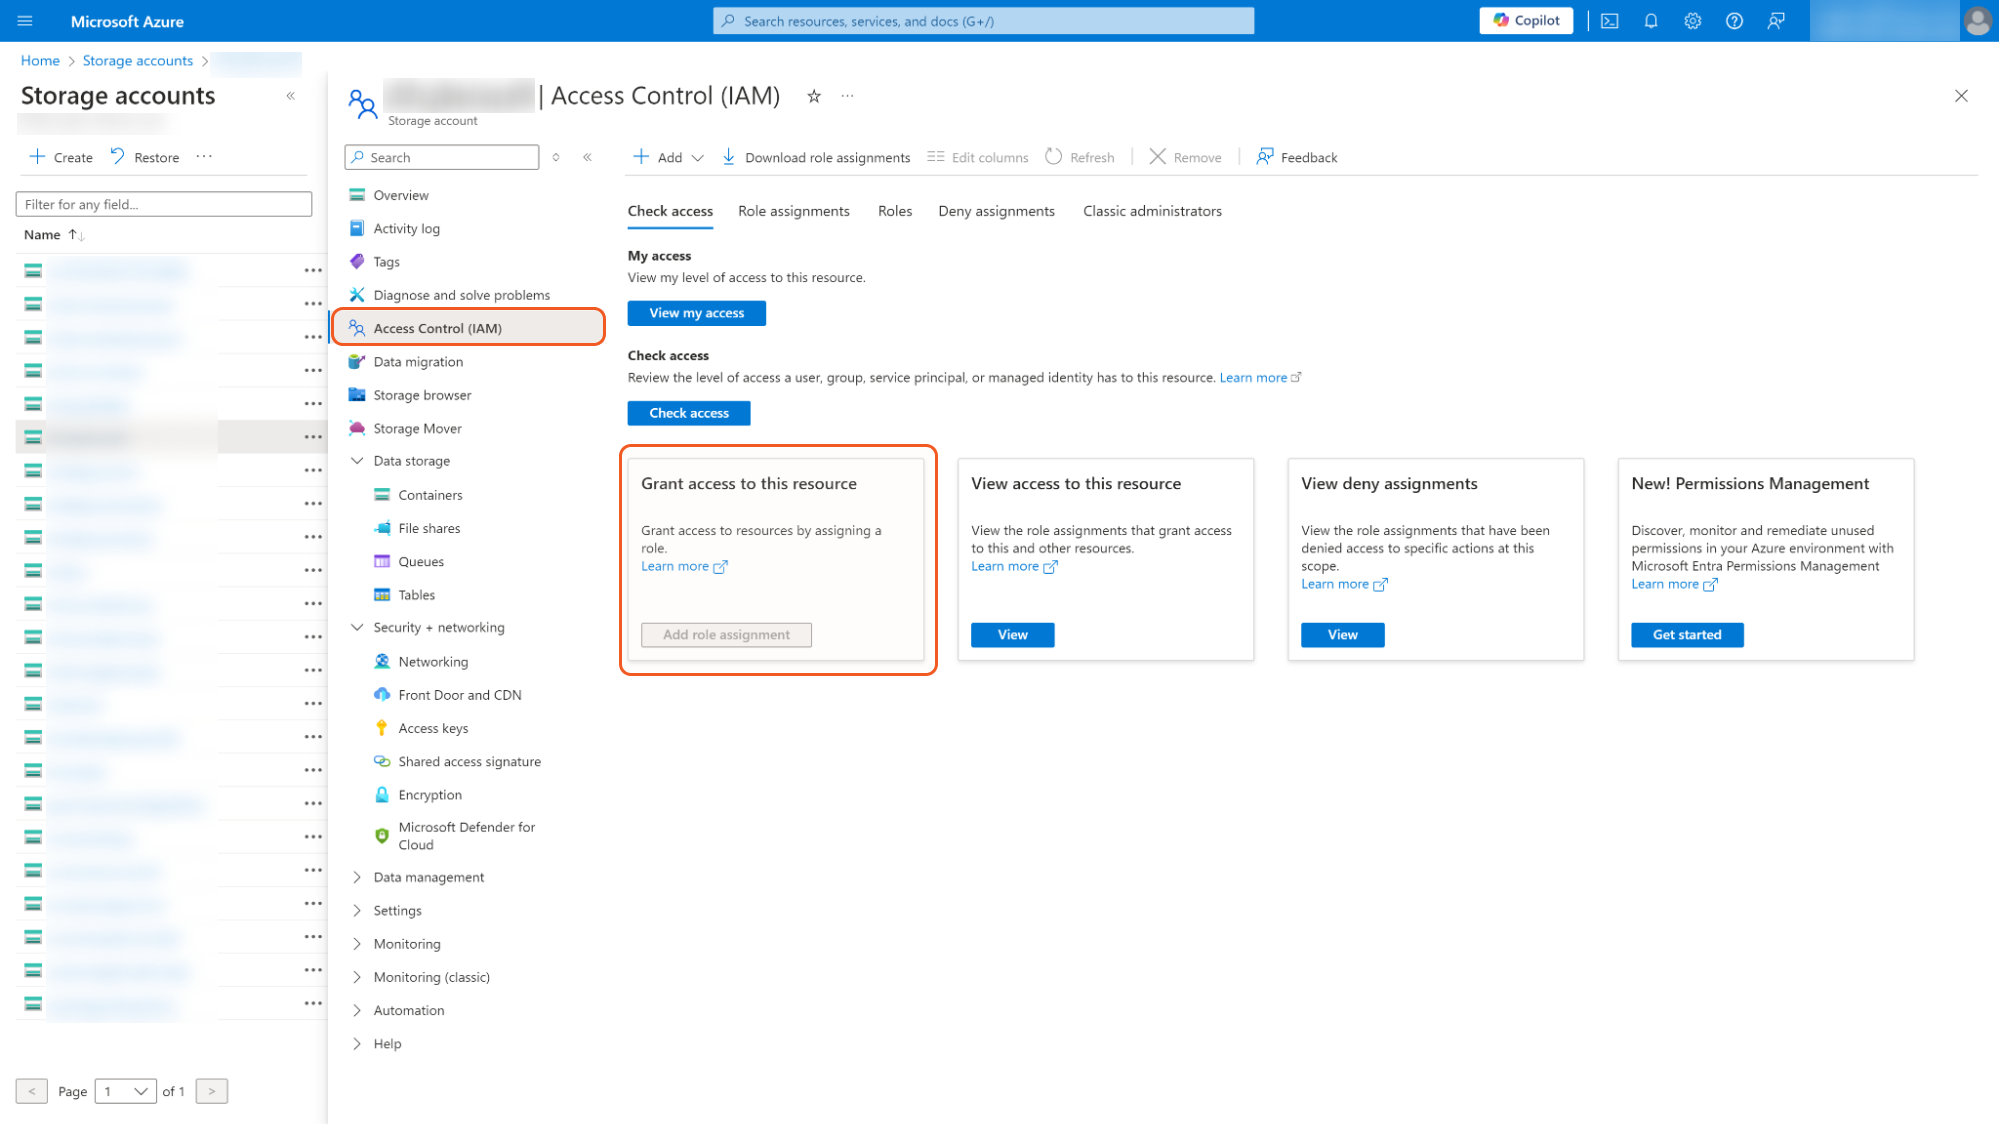Click the View my access button
Viewport: 1999px width, 1125px height.
click(x=696, y=313)
